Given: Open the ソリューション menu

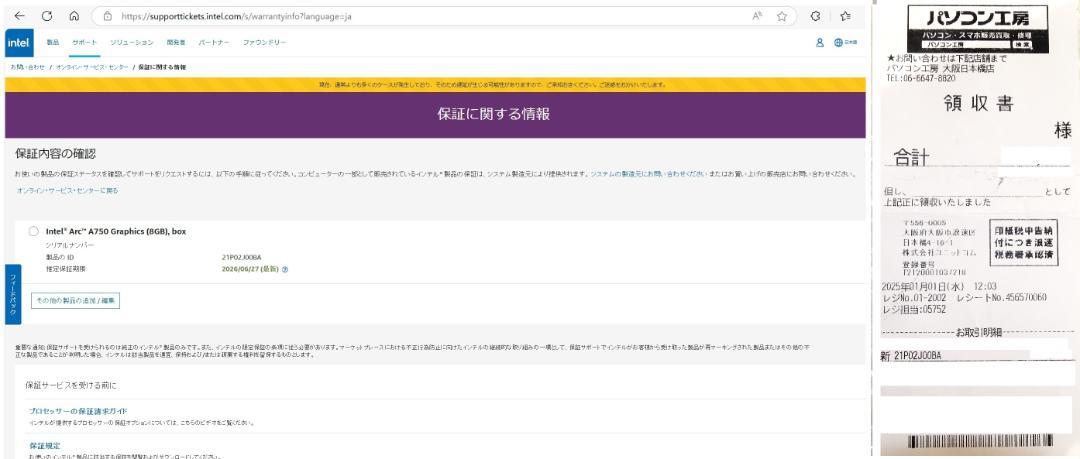Looking at the screenshot, I should tap(132, 43).
